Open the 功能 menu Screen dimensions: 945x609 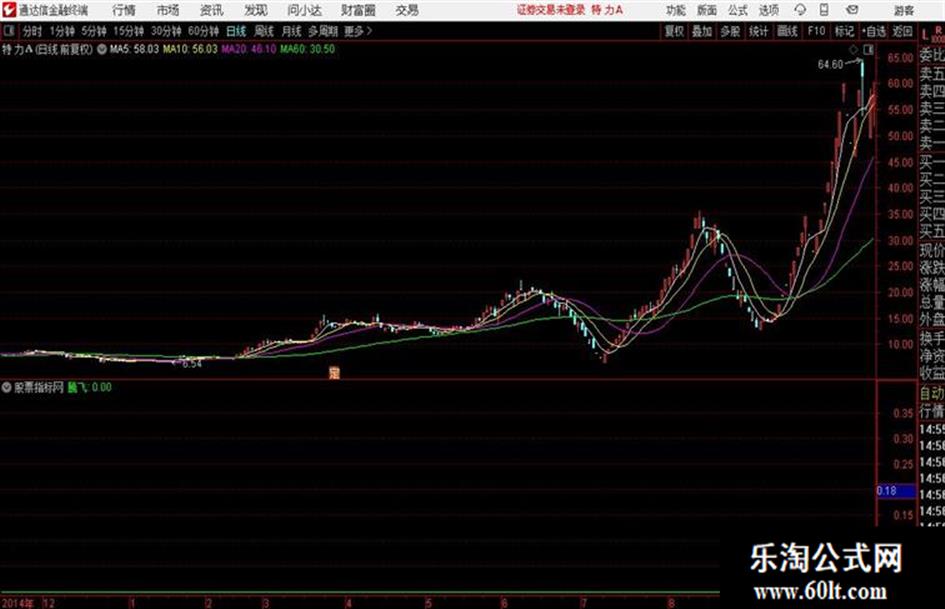[676, 10]
